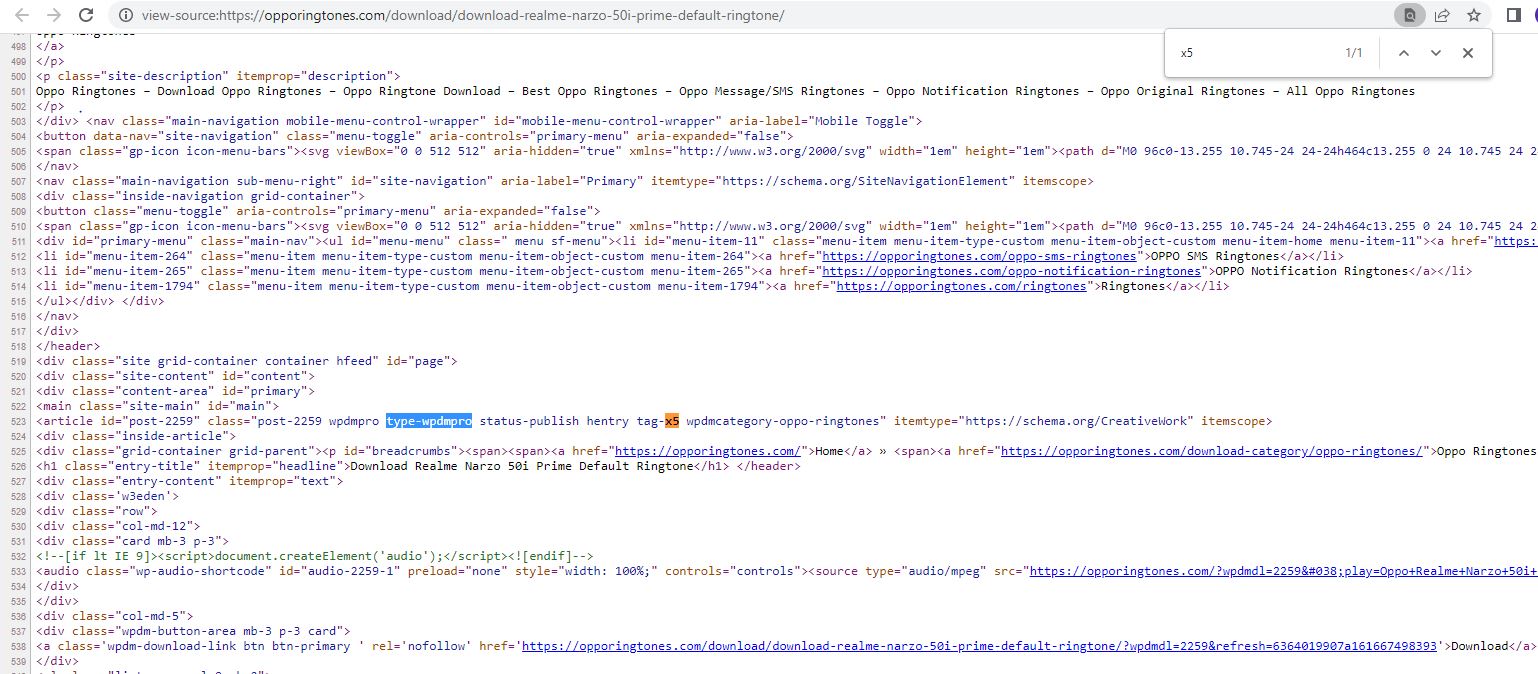Open the breadcrumb Home link URL
This screenshot has width=1538, height=674.
708,451
